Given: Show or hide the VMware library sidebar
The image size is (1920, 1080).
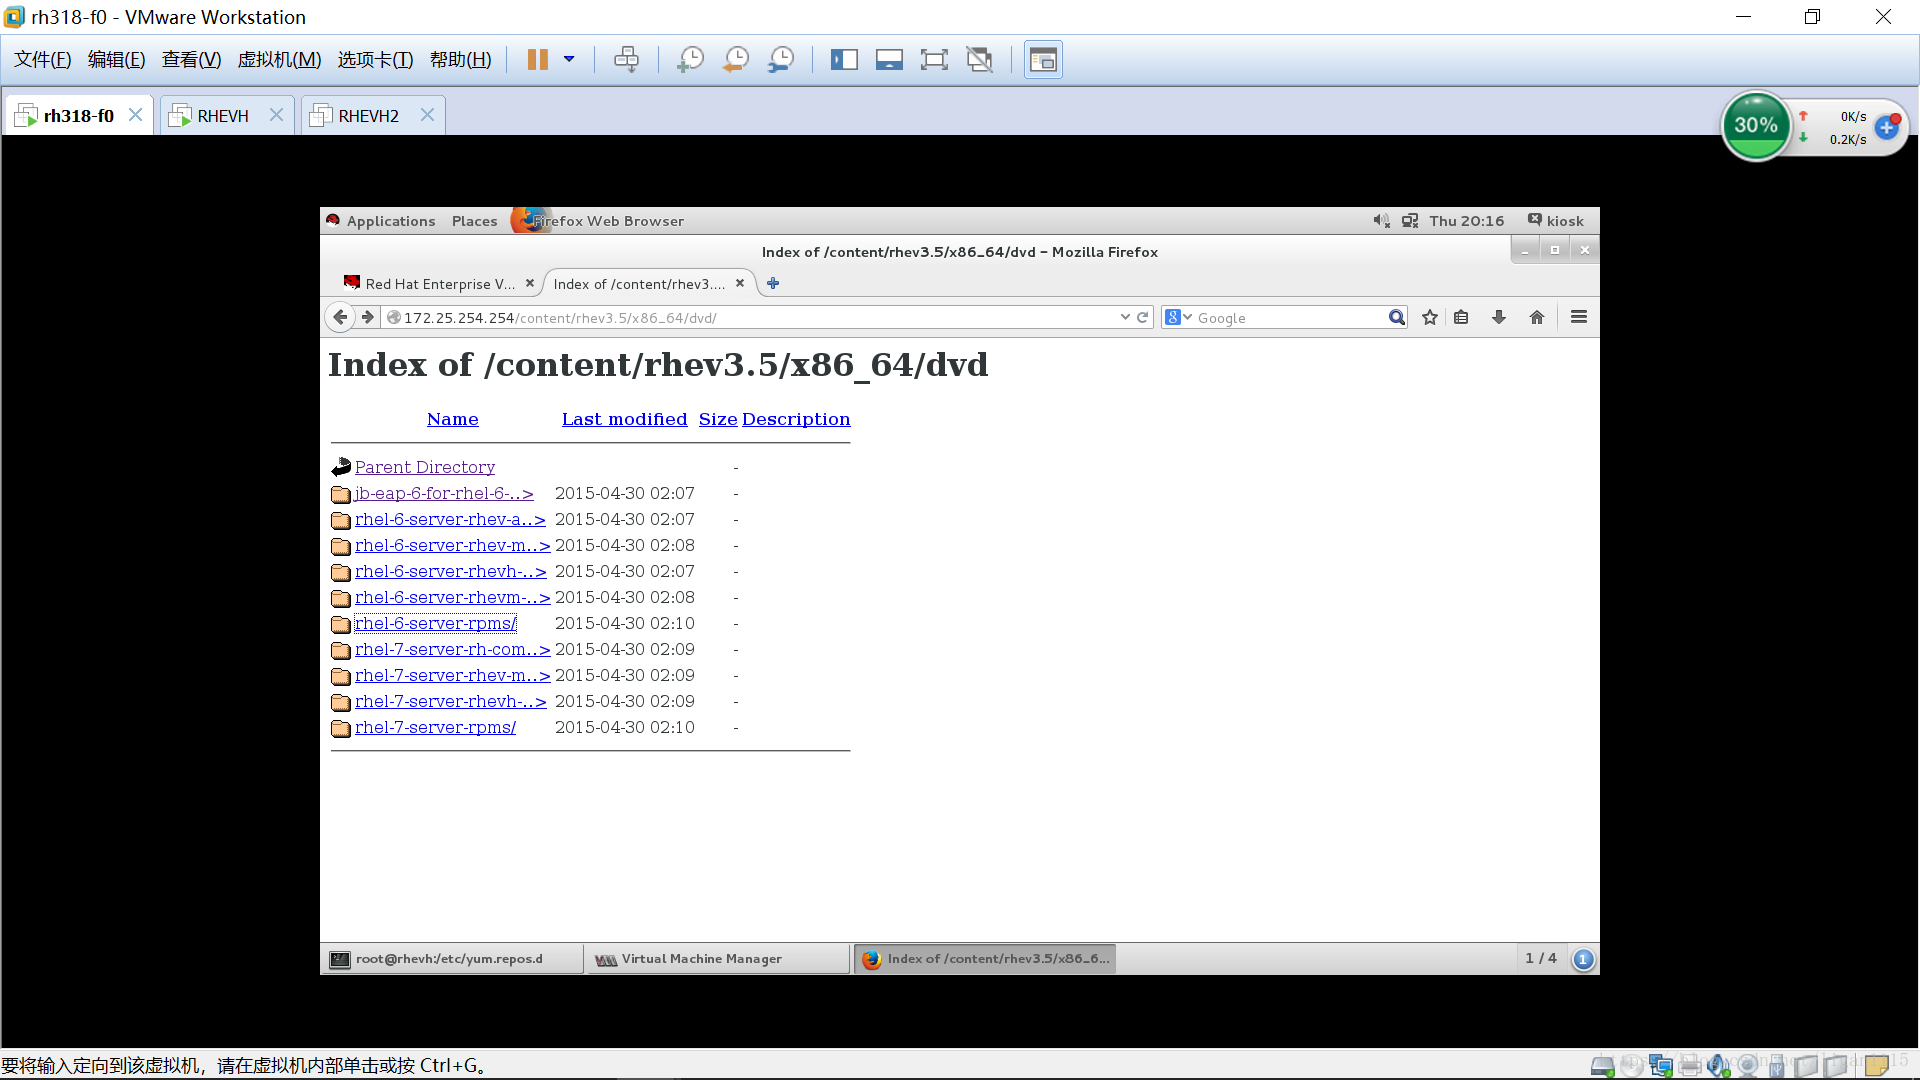Looking at the screenshot, I should point(844,60).
